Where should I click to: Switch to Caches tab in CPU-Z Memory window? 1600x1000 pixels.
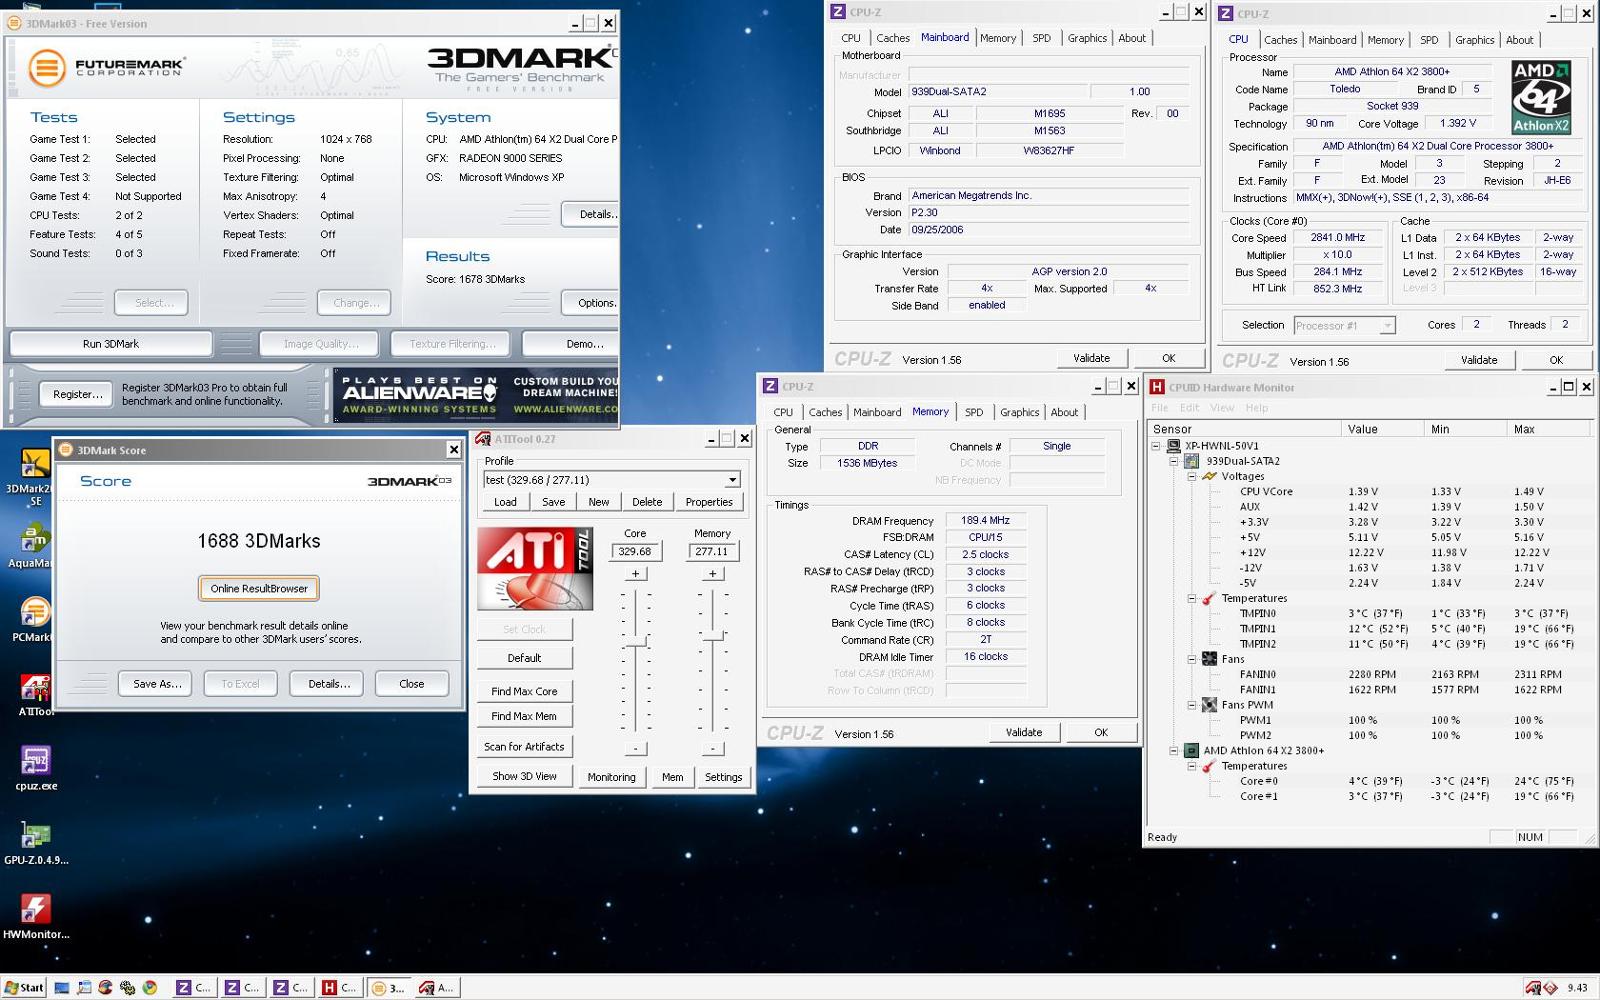tap(825, 412)
